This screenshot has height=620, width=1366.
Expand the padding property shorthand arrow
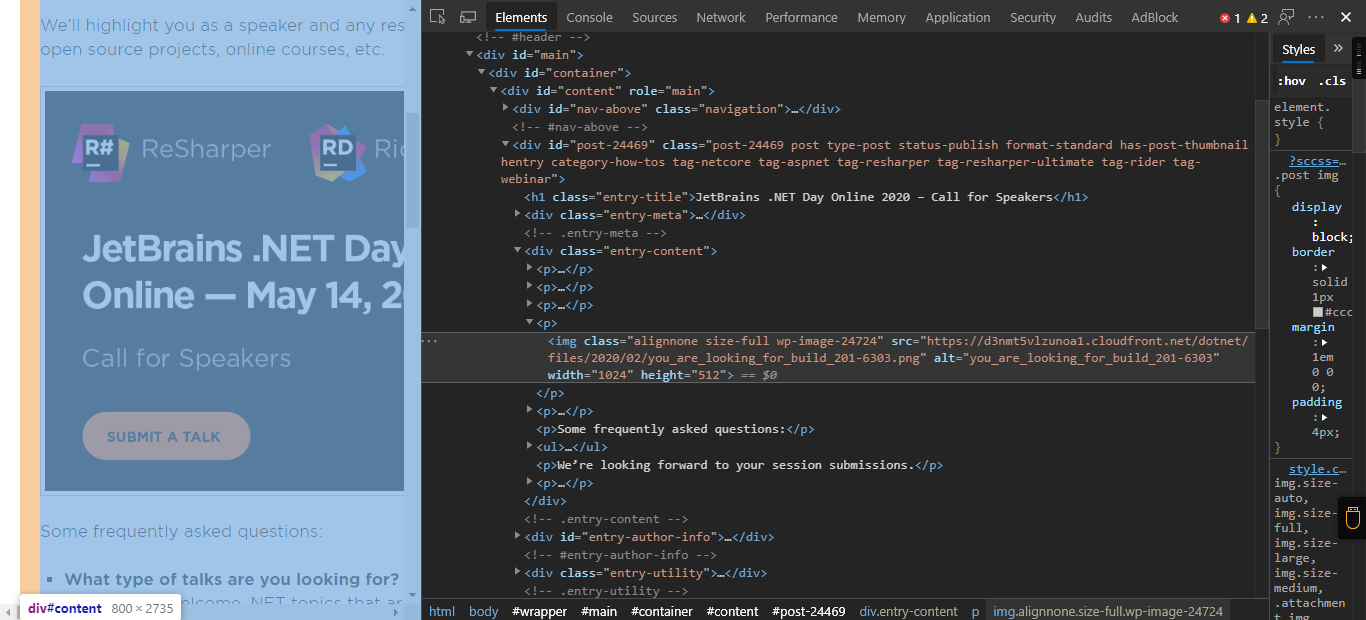(1324, 417)
